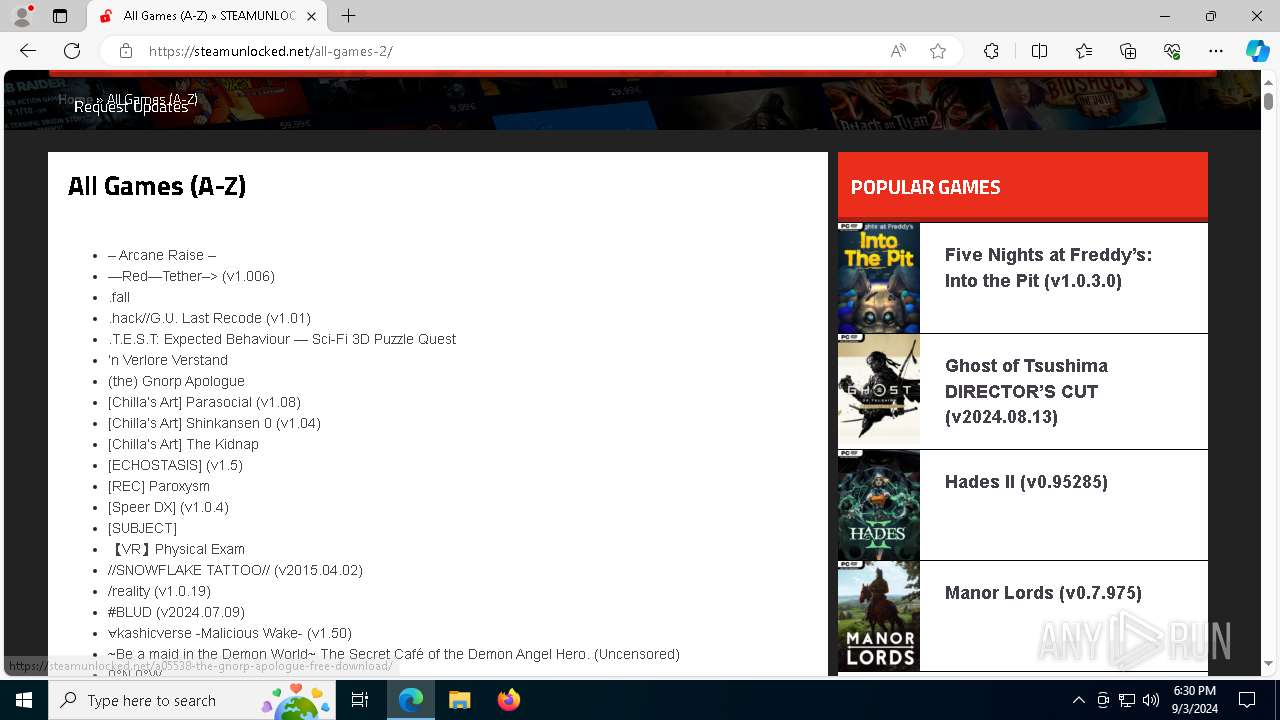Open the .fall game link
The image size is (1280, 720).
coord(119,297)
